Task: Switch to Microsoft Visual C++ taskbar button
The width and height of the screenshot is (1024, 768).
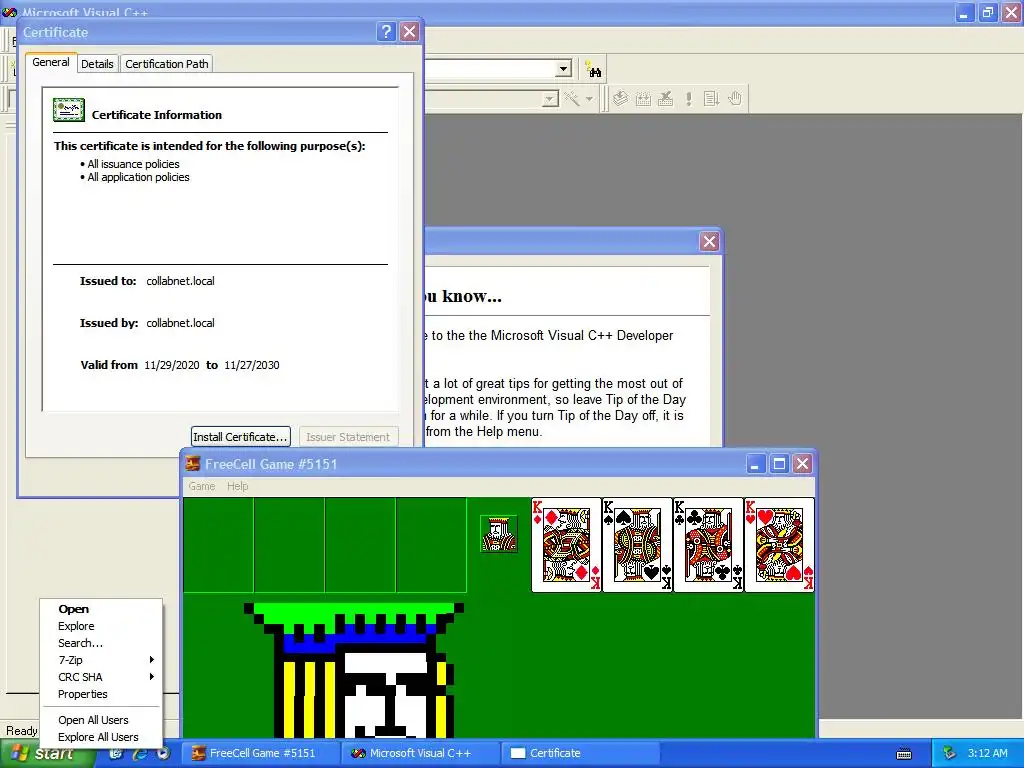Action: pyautogui.click(x=420, y=753)
